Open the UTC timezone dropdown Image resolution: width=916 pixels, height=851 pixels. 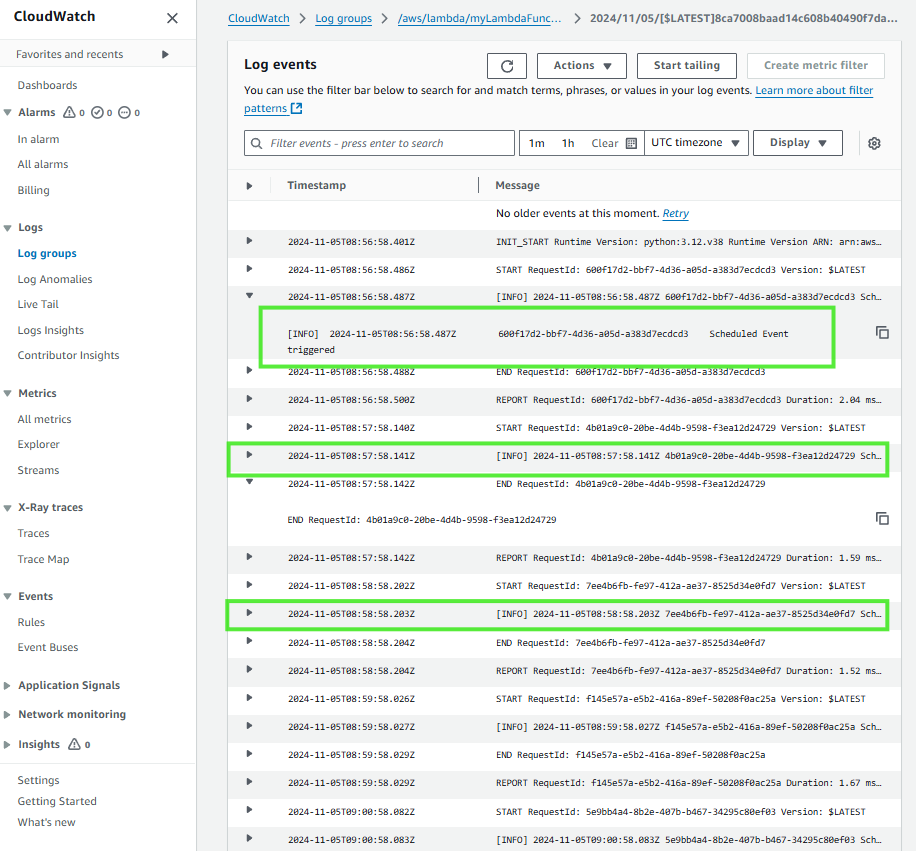[x=695, y=143]
